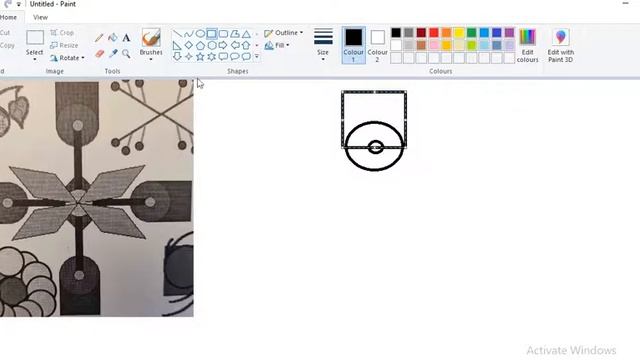Viewport: 640px width, 360px height.
Task: Choose the Rounded rectangle shape
Action: pos(223,34)
